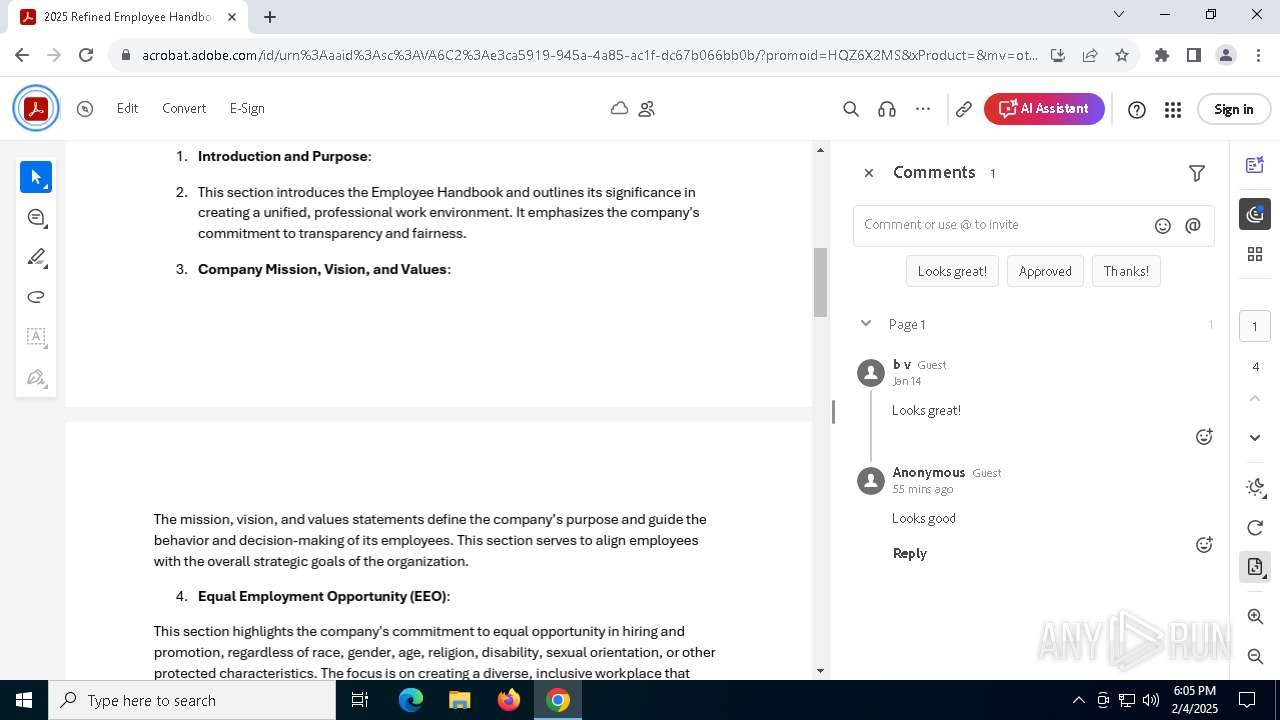Show hidden system tray icons
1280x720 pixels.
tap(1078, 700)
